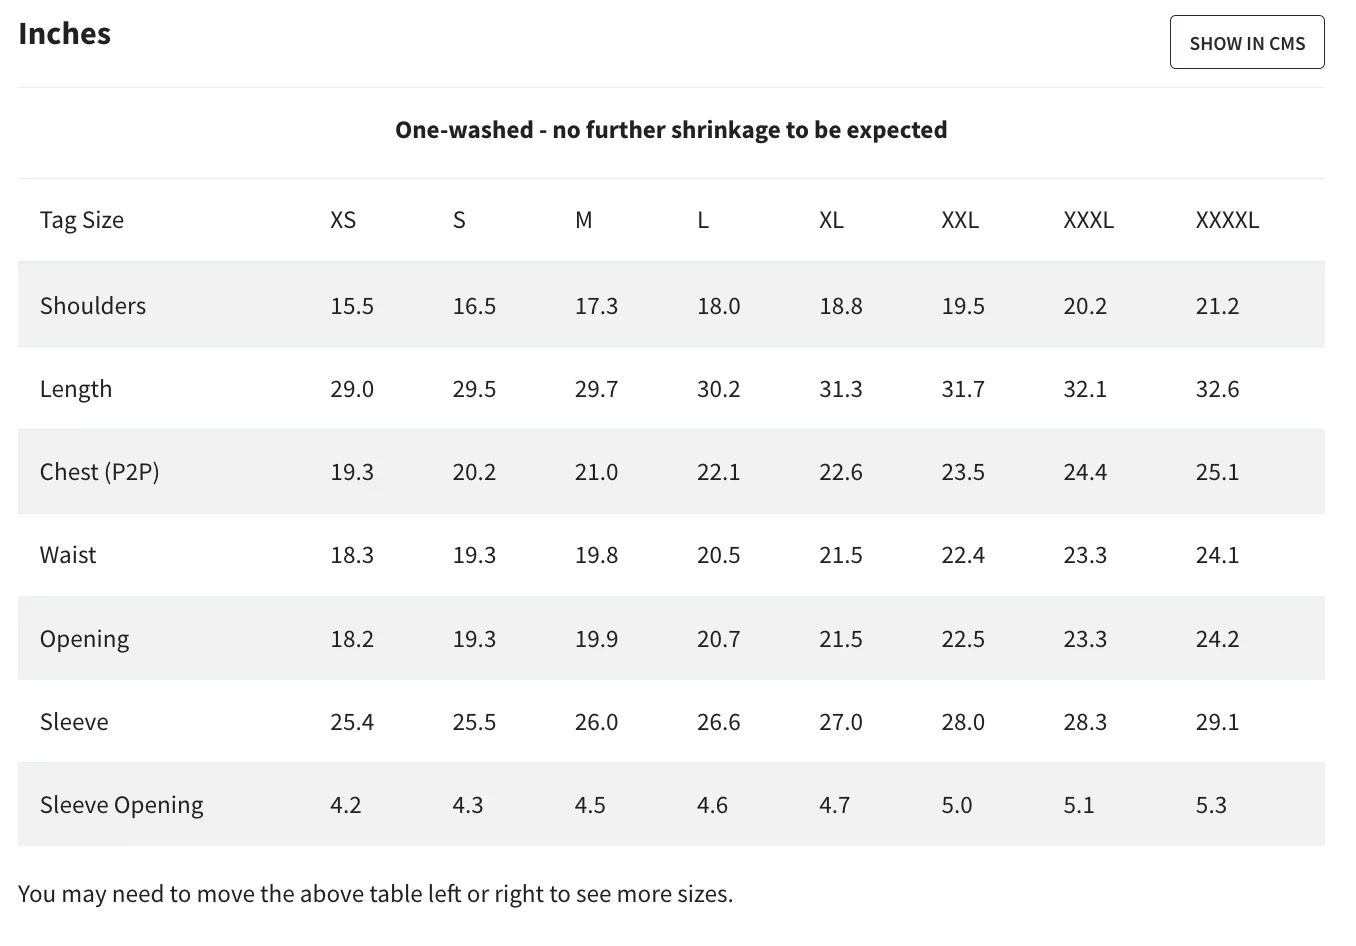Screen dimensions: 1356x946
Task: Click the Opening row label
Action: click(x=84, y=639)
